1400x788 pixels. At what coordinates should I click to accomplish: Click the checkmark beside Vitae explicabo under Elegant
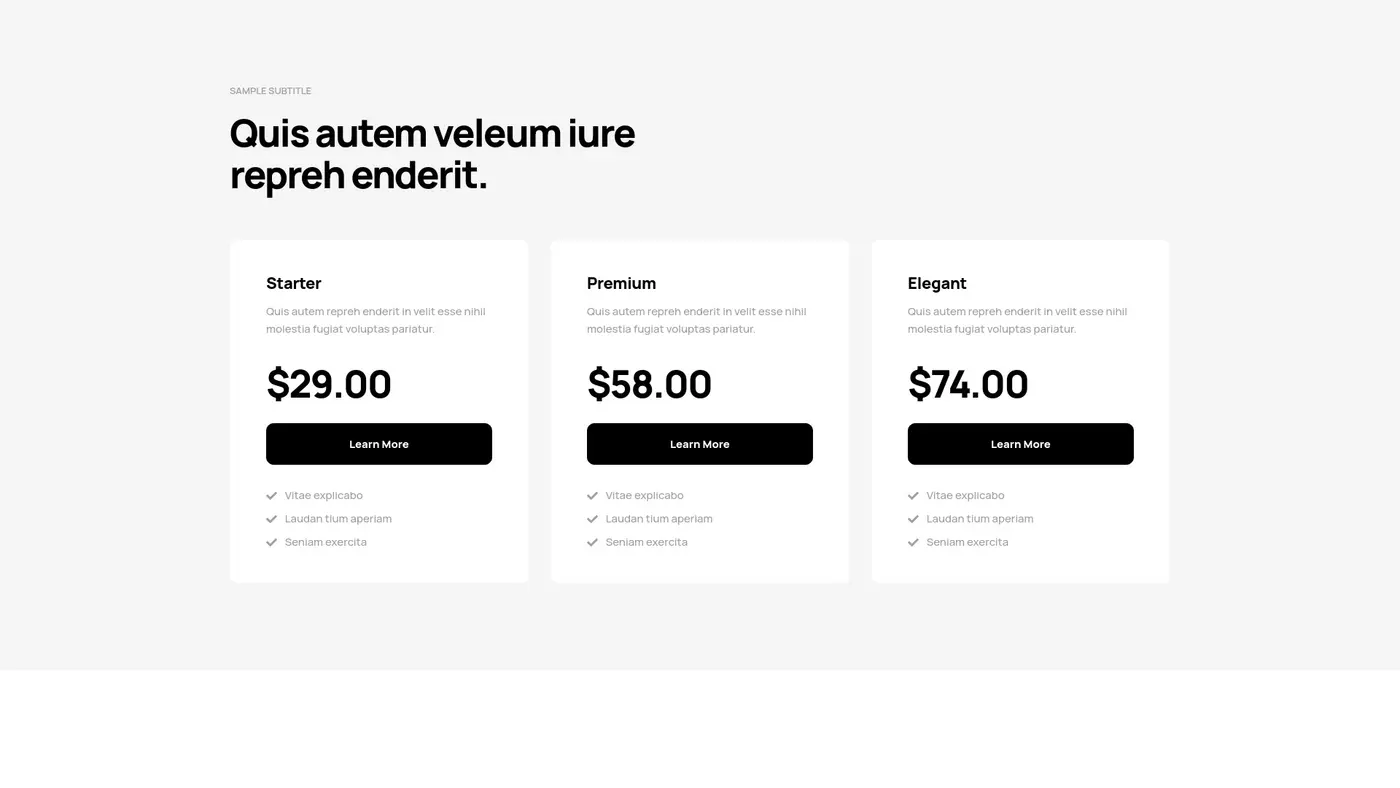(x=912, y=495)
